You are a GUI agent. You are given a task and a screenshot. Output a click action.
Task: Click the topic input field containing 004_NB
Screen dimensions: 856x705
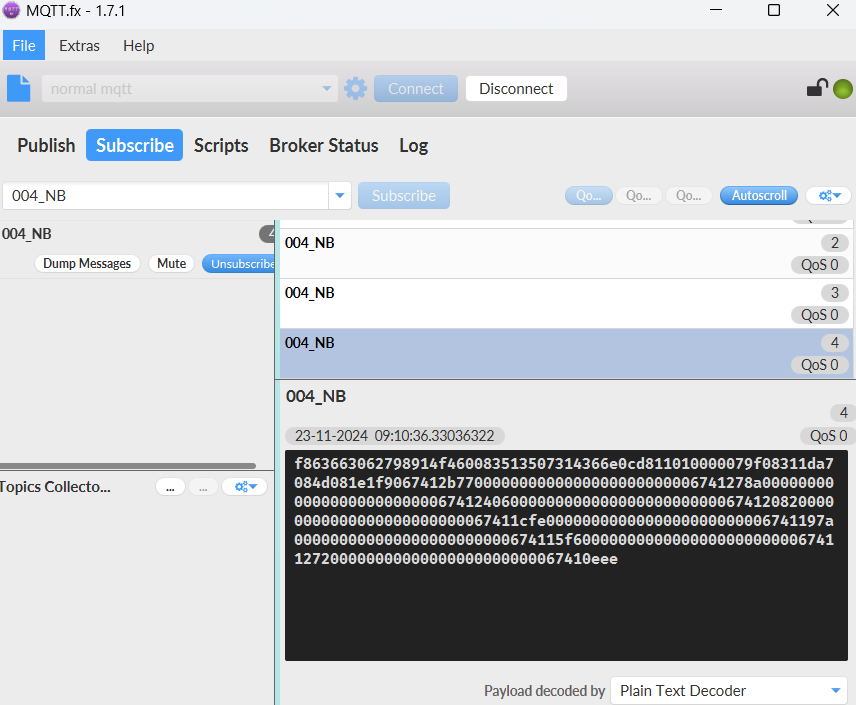click(165, 195)
